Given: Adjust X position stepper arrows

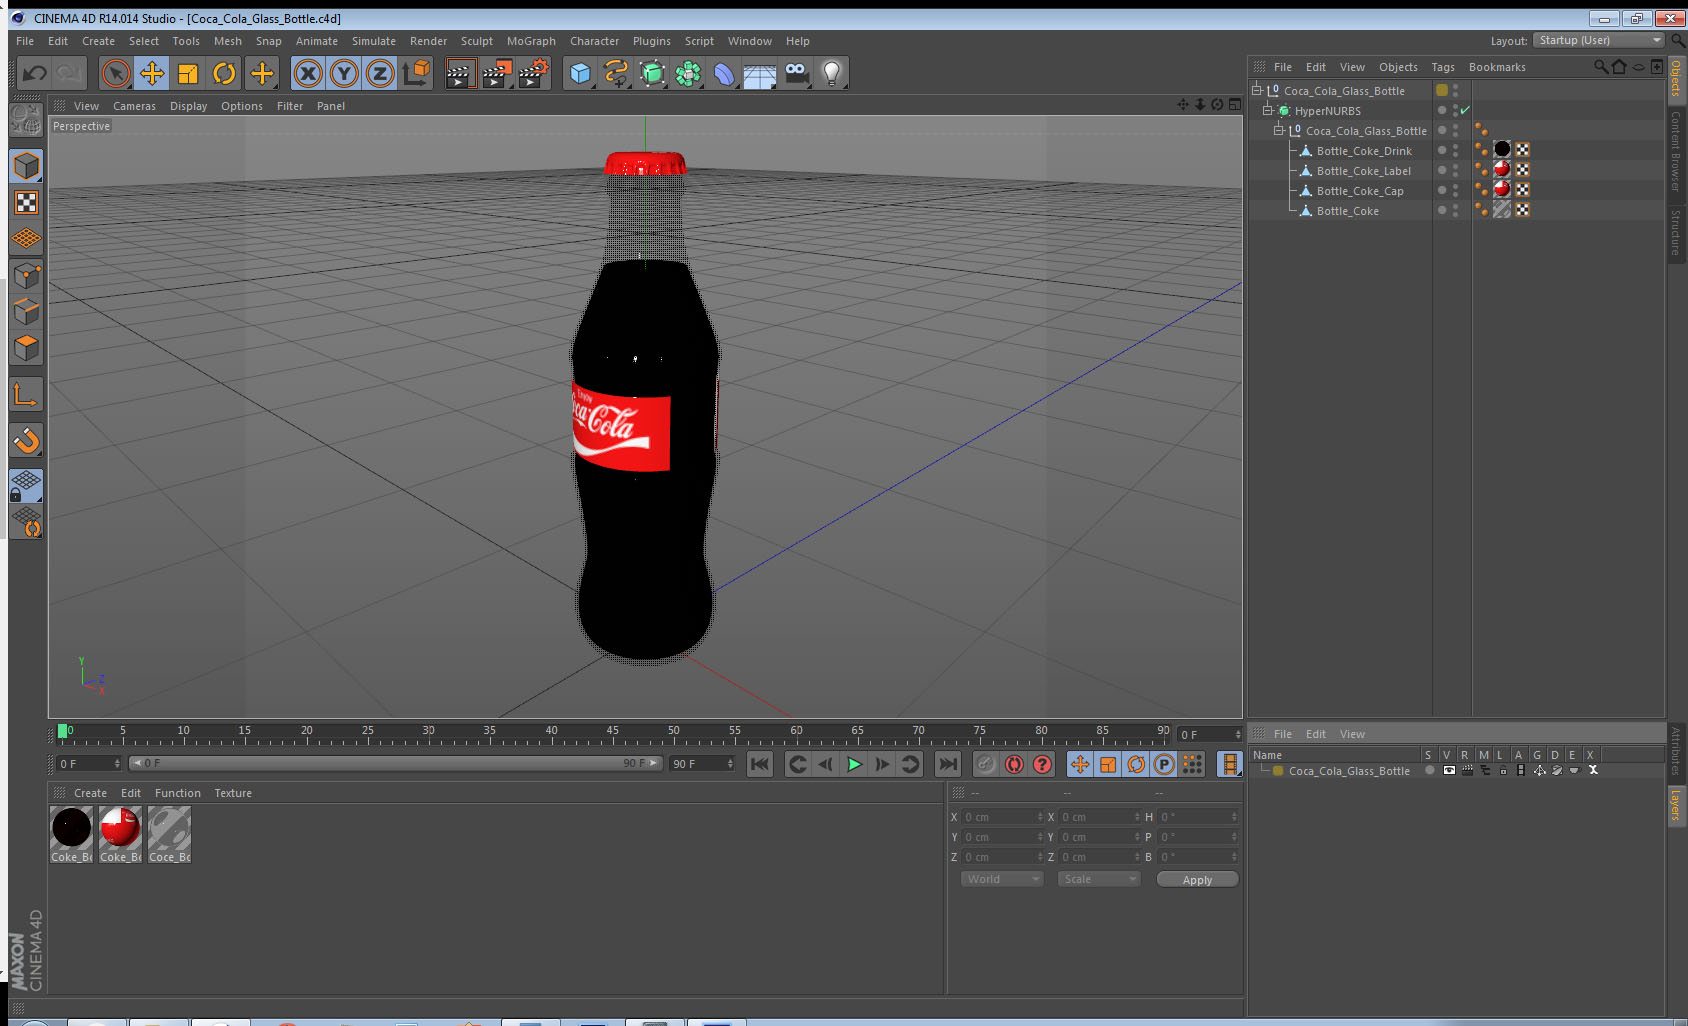Looking at the screenshot, I should click(x=1040, y=817).
